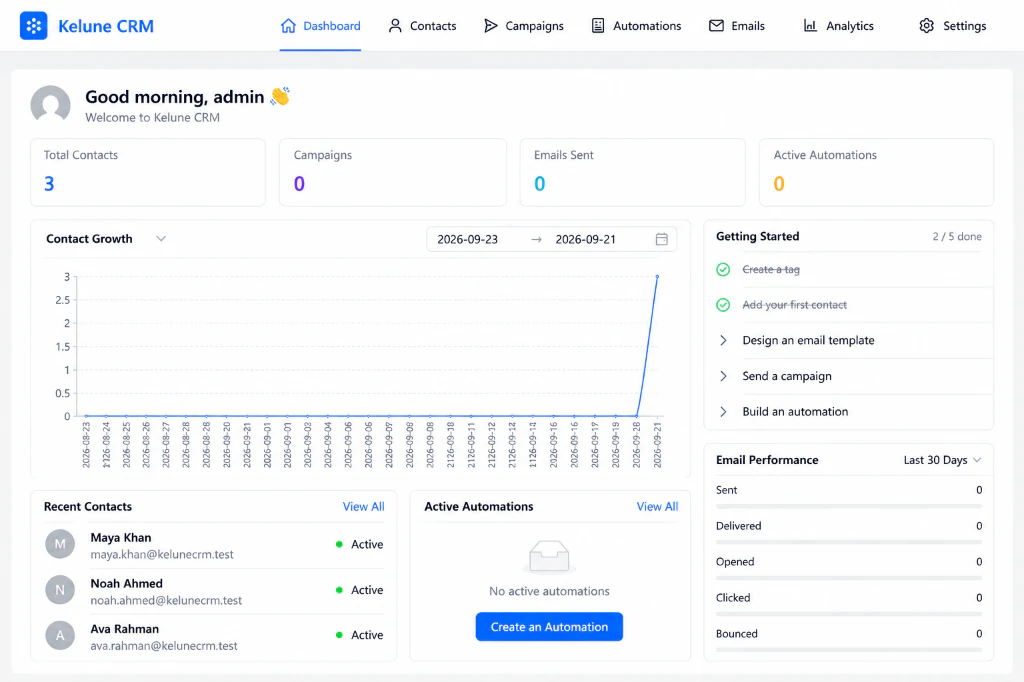Click the Emails envelope icon

click(x=716, y=25)
